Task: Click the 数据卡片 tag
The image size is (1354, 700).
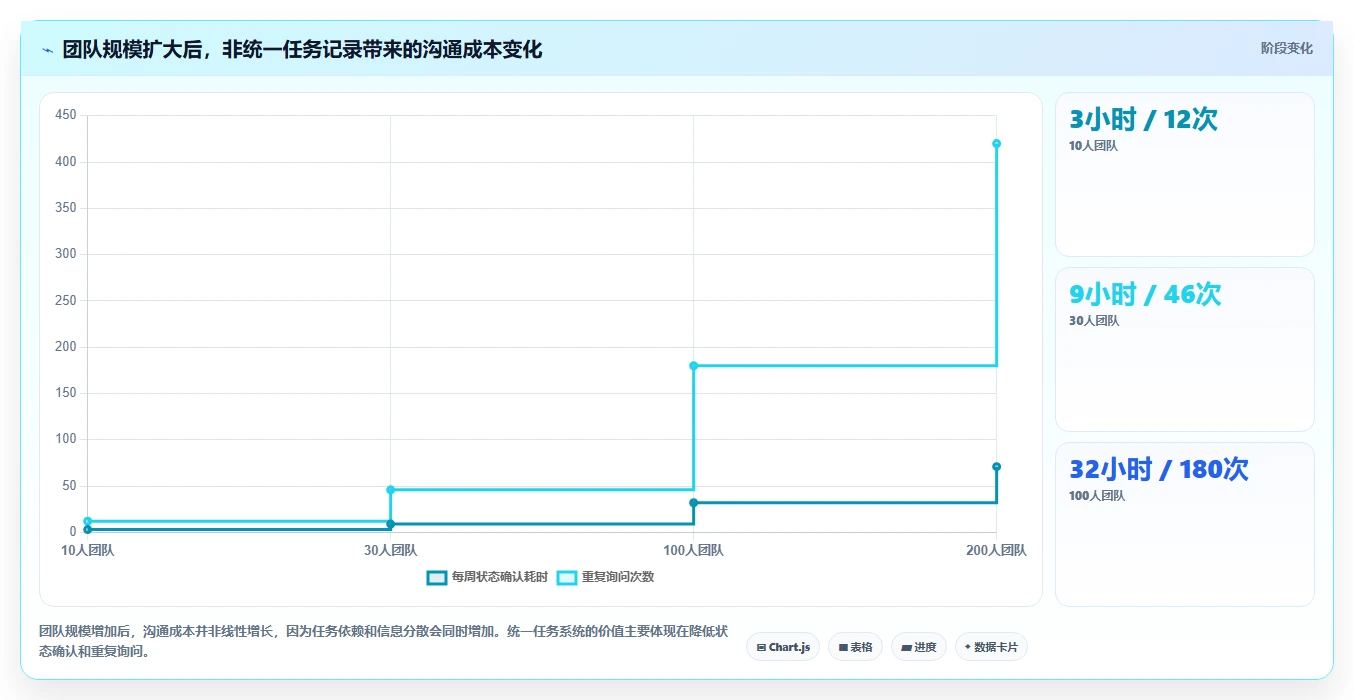Action: (991, 647)
